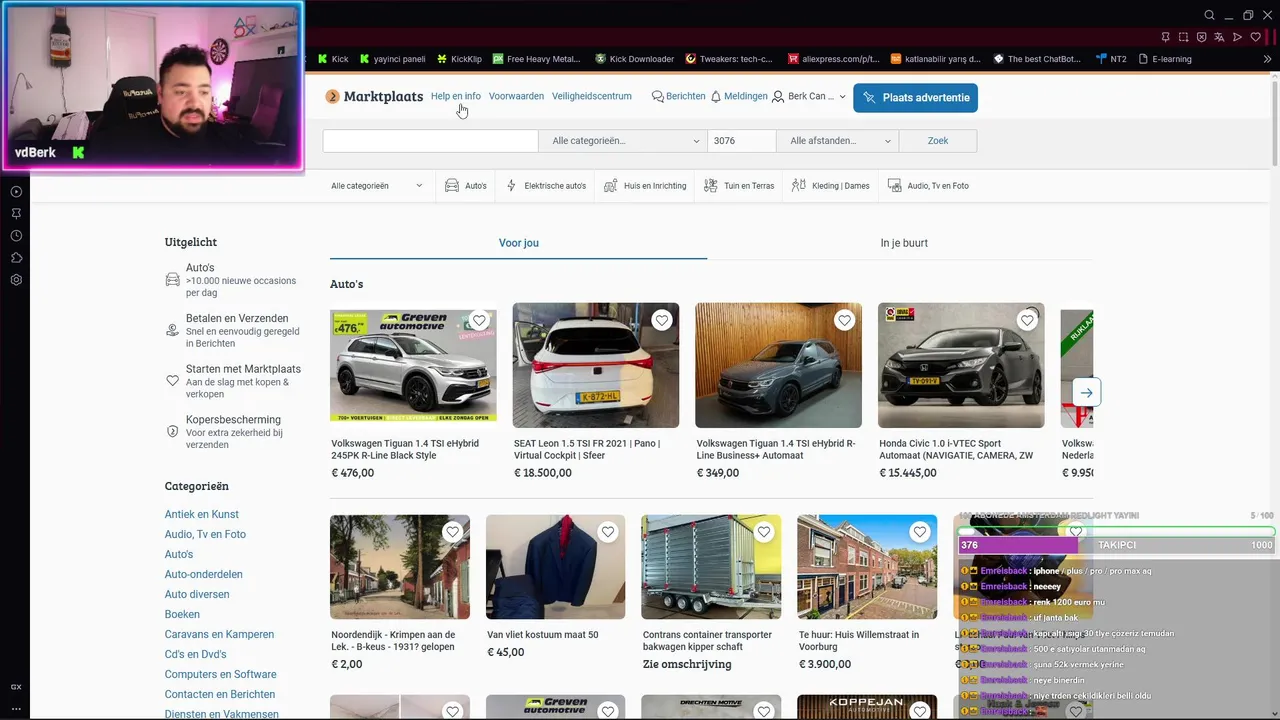Click the search keyword input field
This screenshot has width=1280, height=720.
430,141
